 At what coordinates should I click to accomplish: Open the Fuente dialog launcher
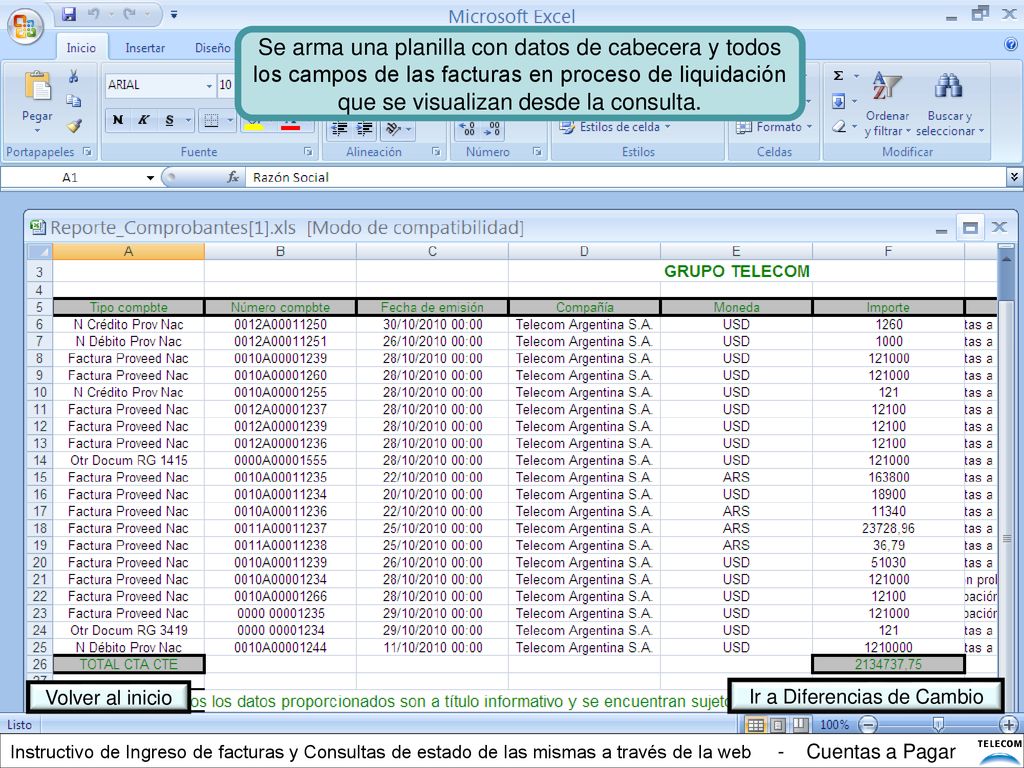pos(308,152)
